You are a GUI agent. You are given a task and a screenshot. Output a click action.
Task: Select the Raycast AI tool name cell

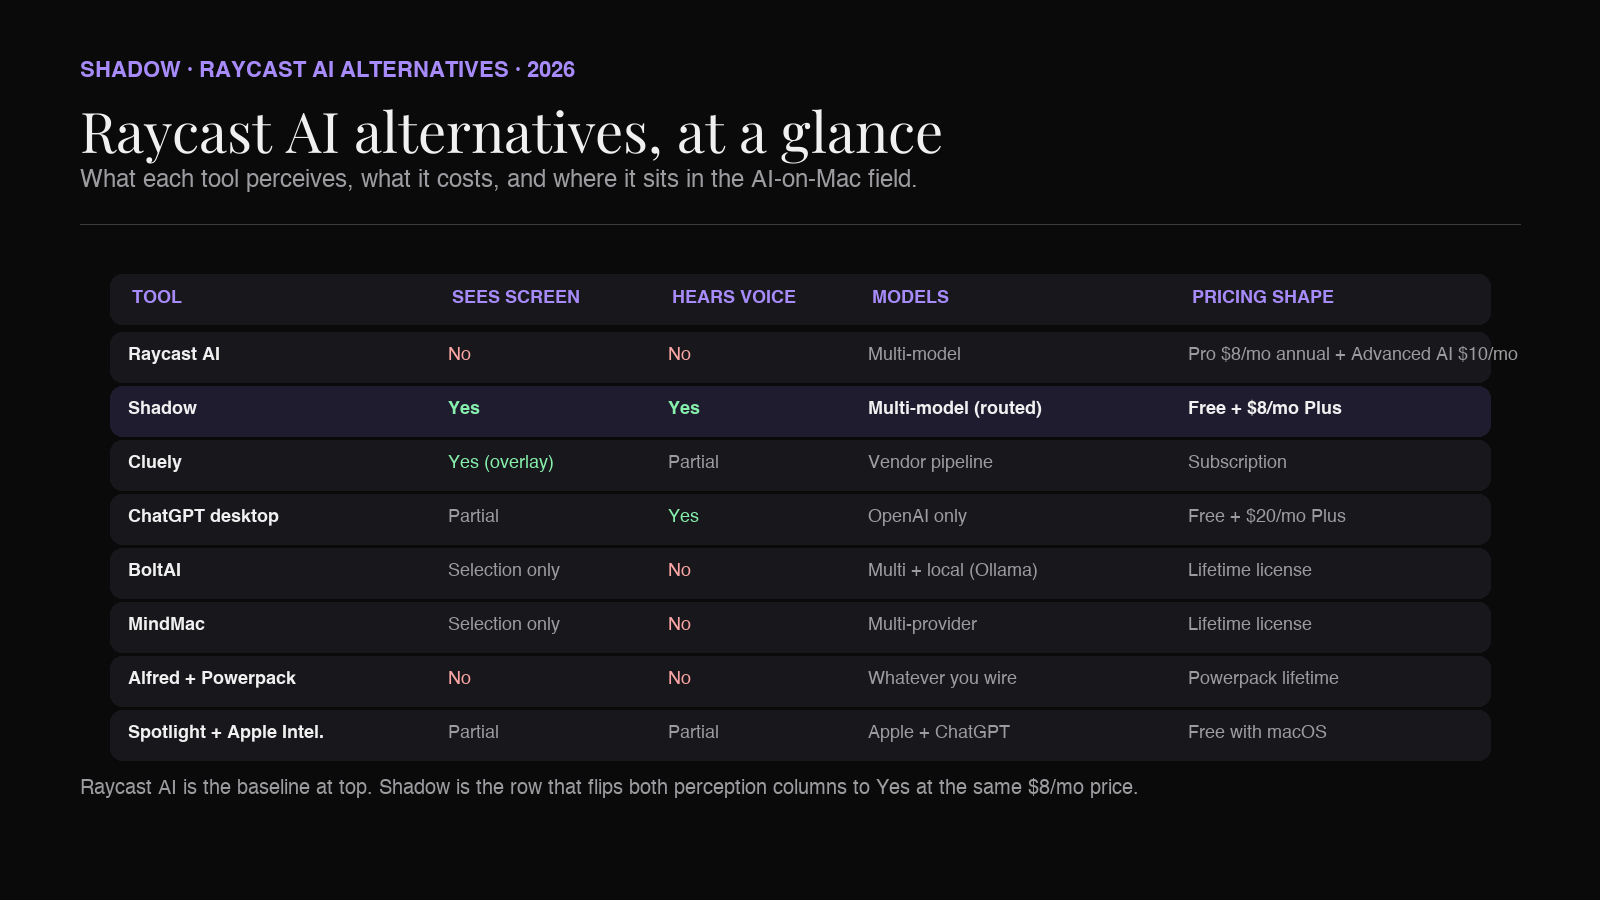click(x=174, y=354)
